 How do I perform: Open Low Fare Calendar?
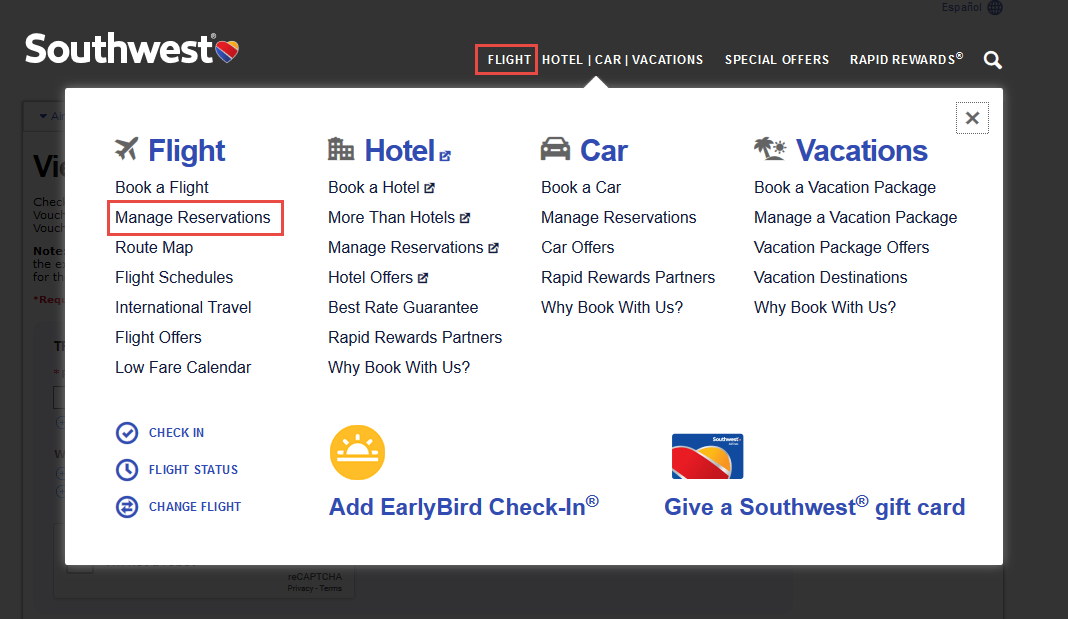point(183,367)
